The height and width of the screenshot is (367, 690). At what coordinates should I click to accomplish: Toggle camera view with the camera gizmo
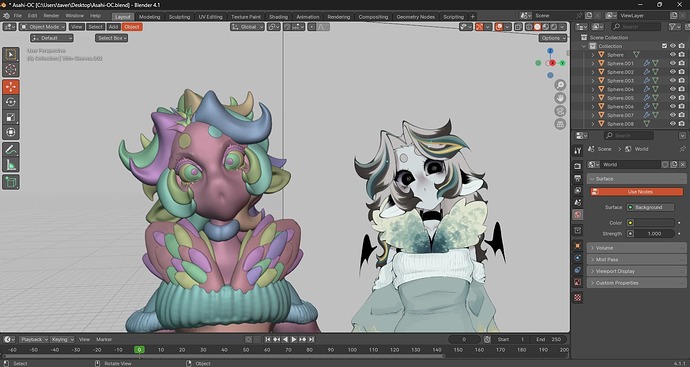coord(560,111)
